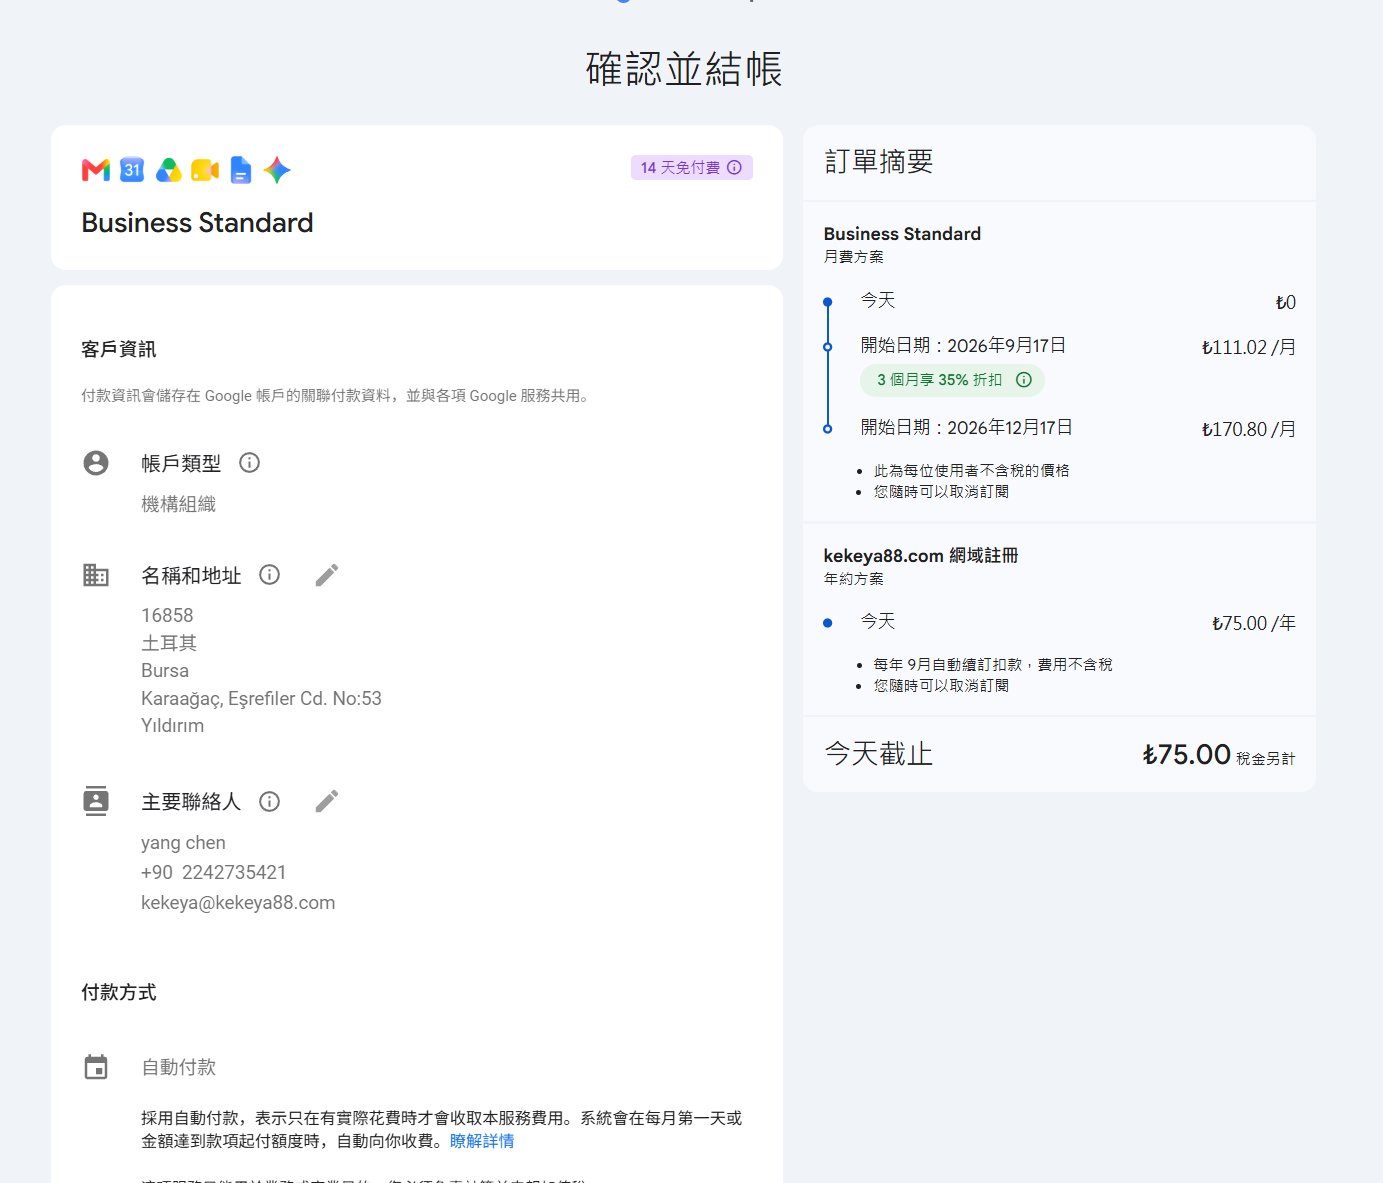
Task: Click the city Bursa
Action: click(165, 671)
